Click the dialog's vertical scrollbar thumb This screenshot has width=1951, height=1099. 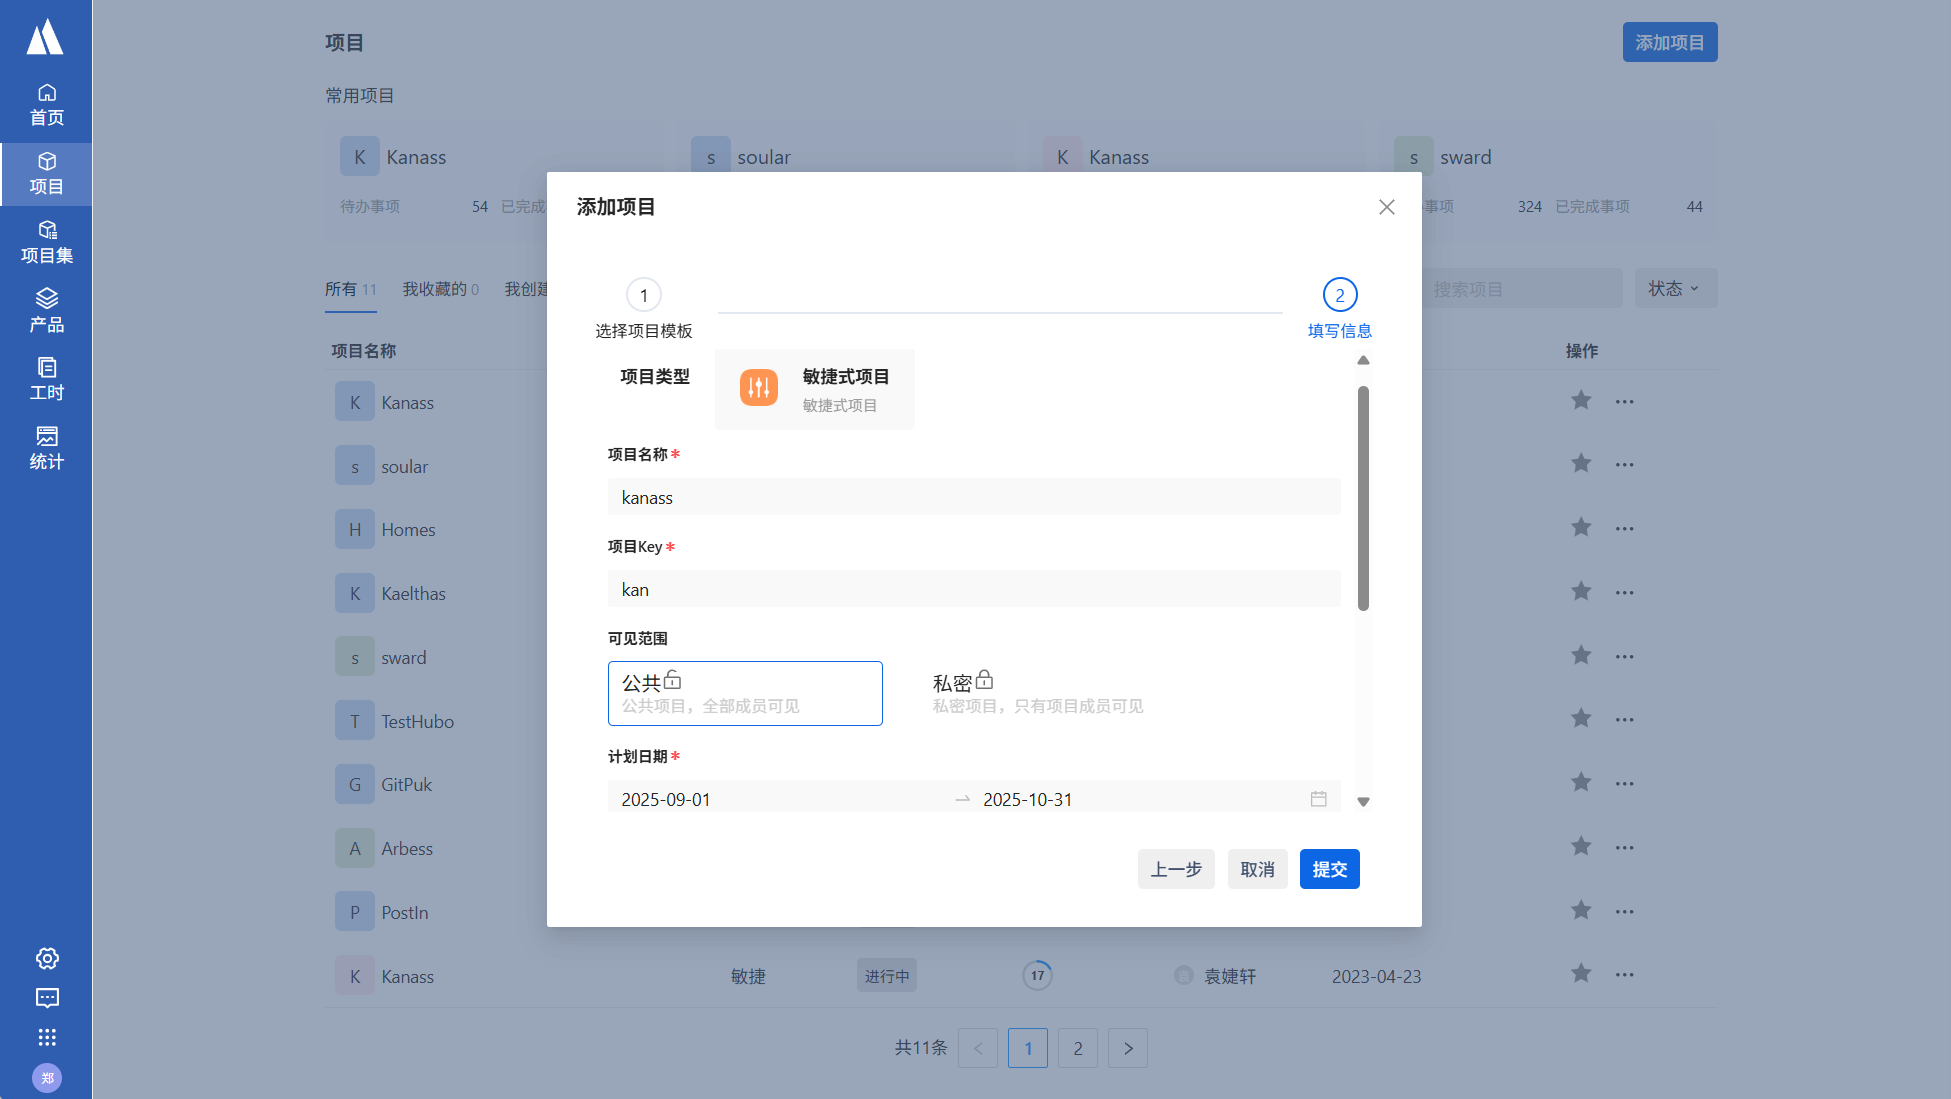(1363, 498)
